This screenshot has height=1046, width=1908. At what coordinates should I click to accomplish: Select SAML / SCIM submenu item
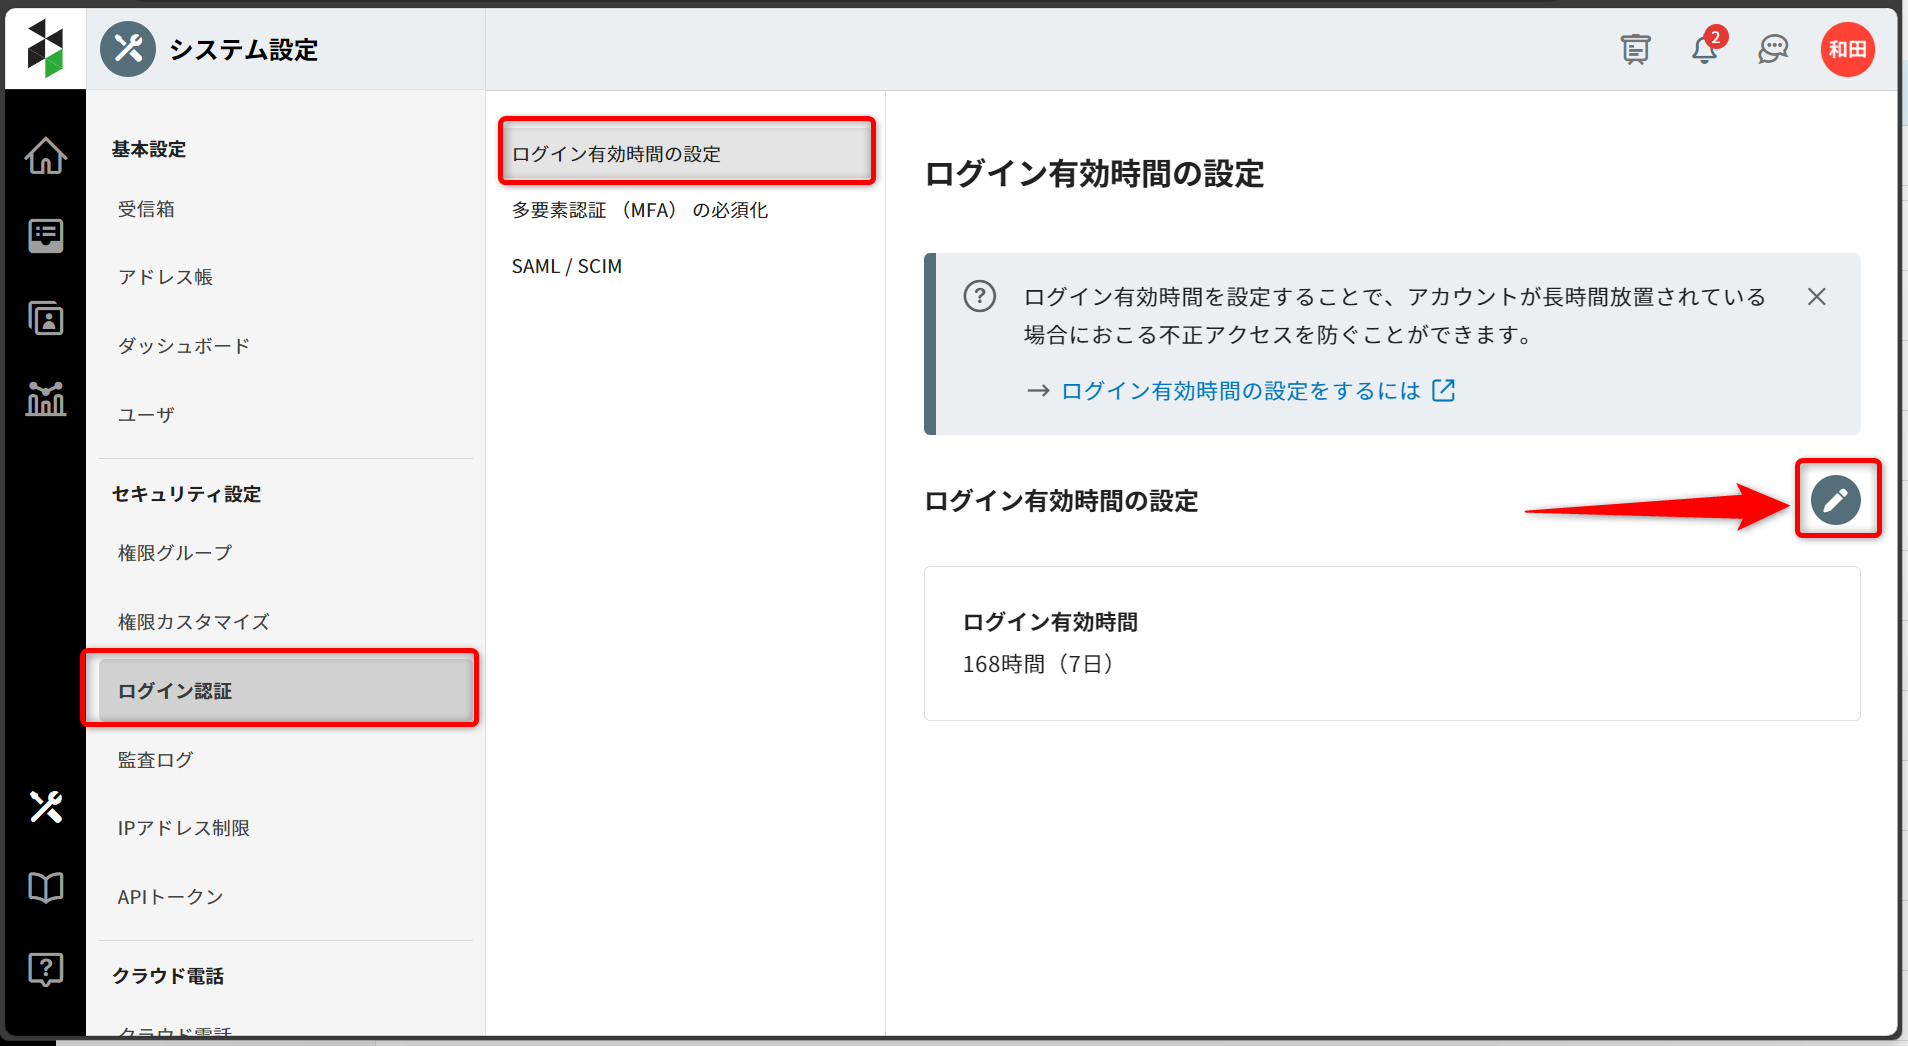pyautogui.click(x=567, y=267)
